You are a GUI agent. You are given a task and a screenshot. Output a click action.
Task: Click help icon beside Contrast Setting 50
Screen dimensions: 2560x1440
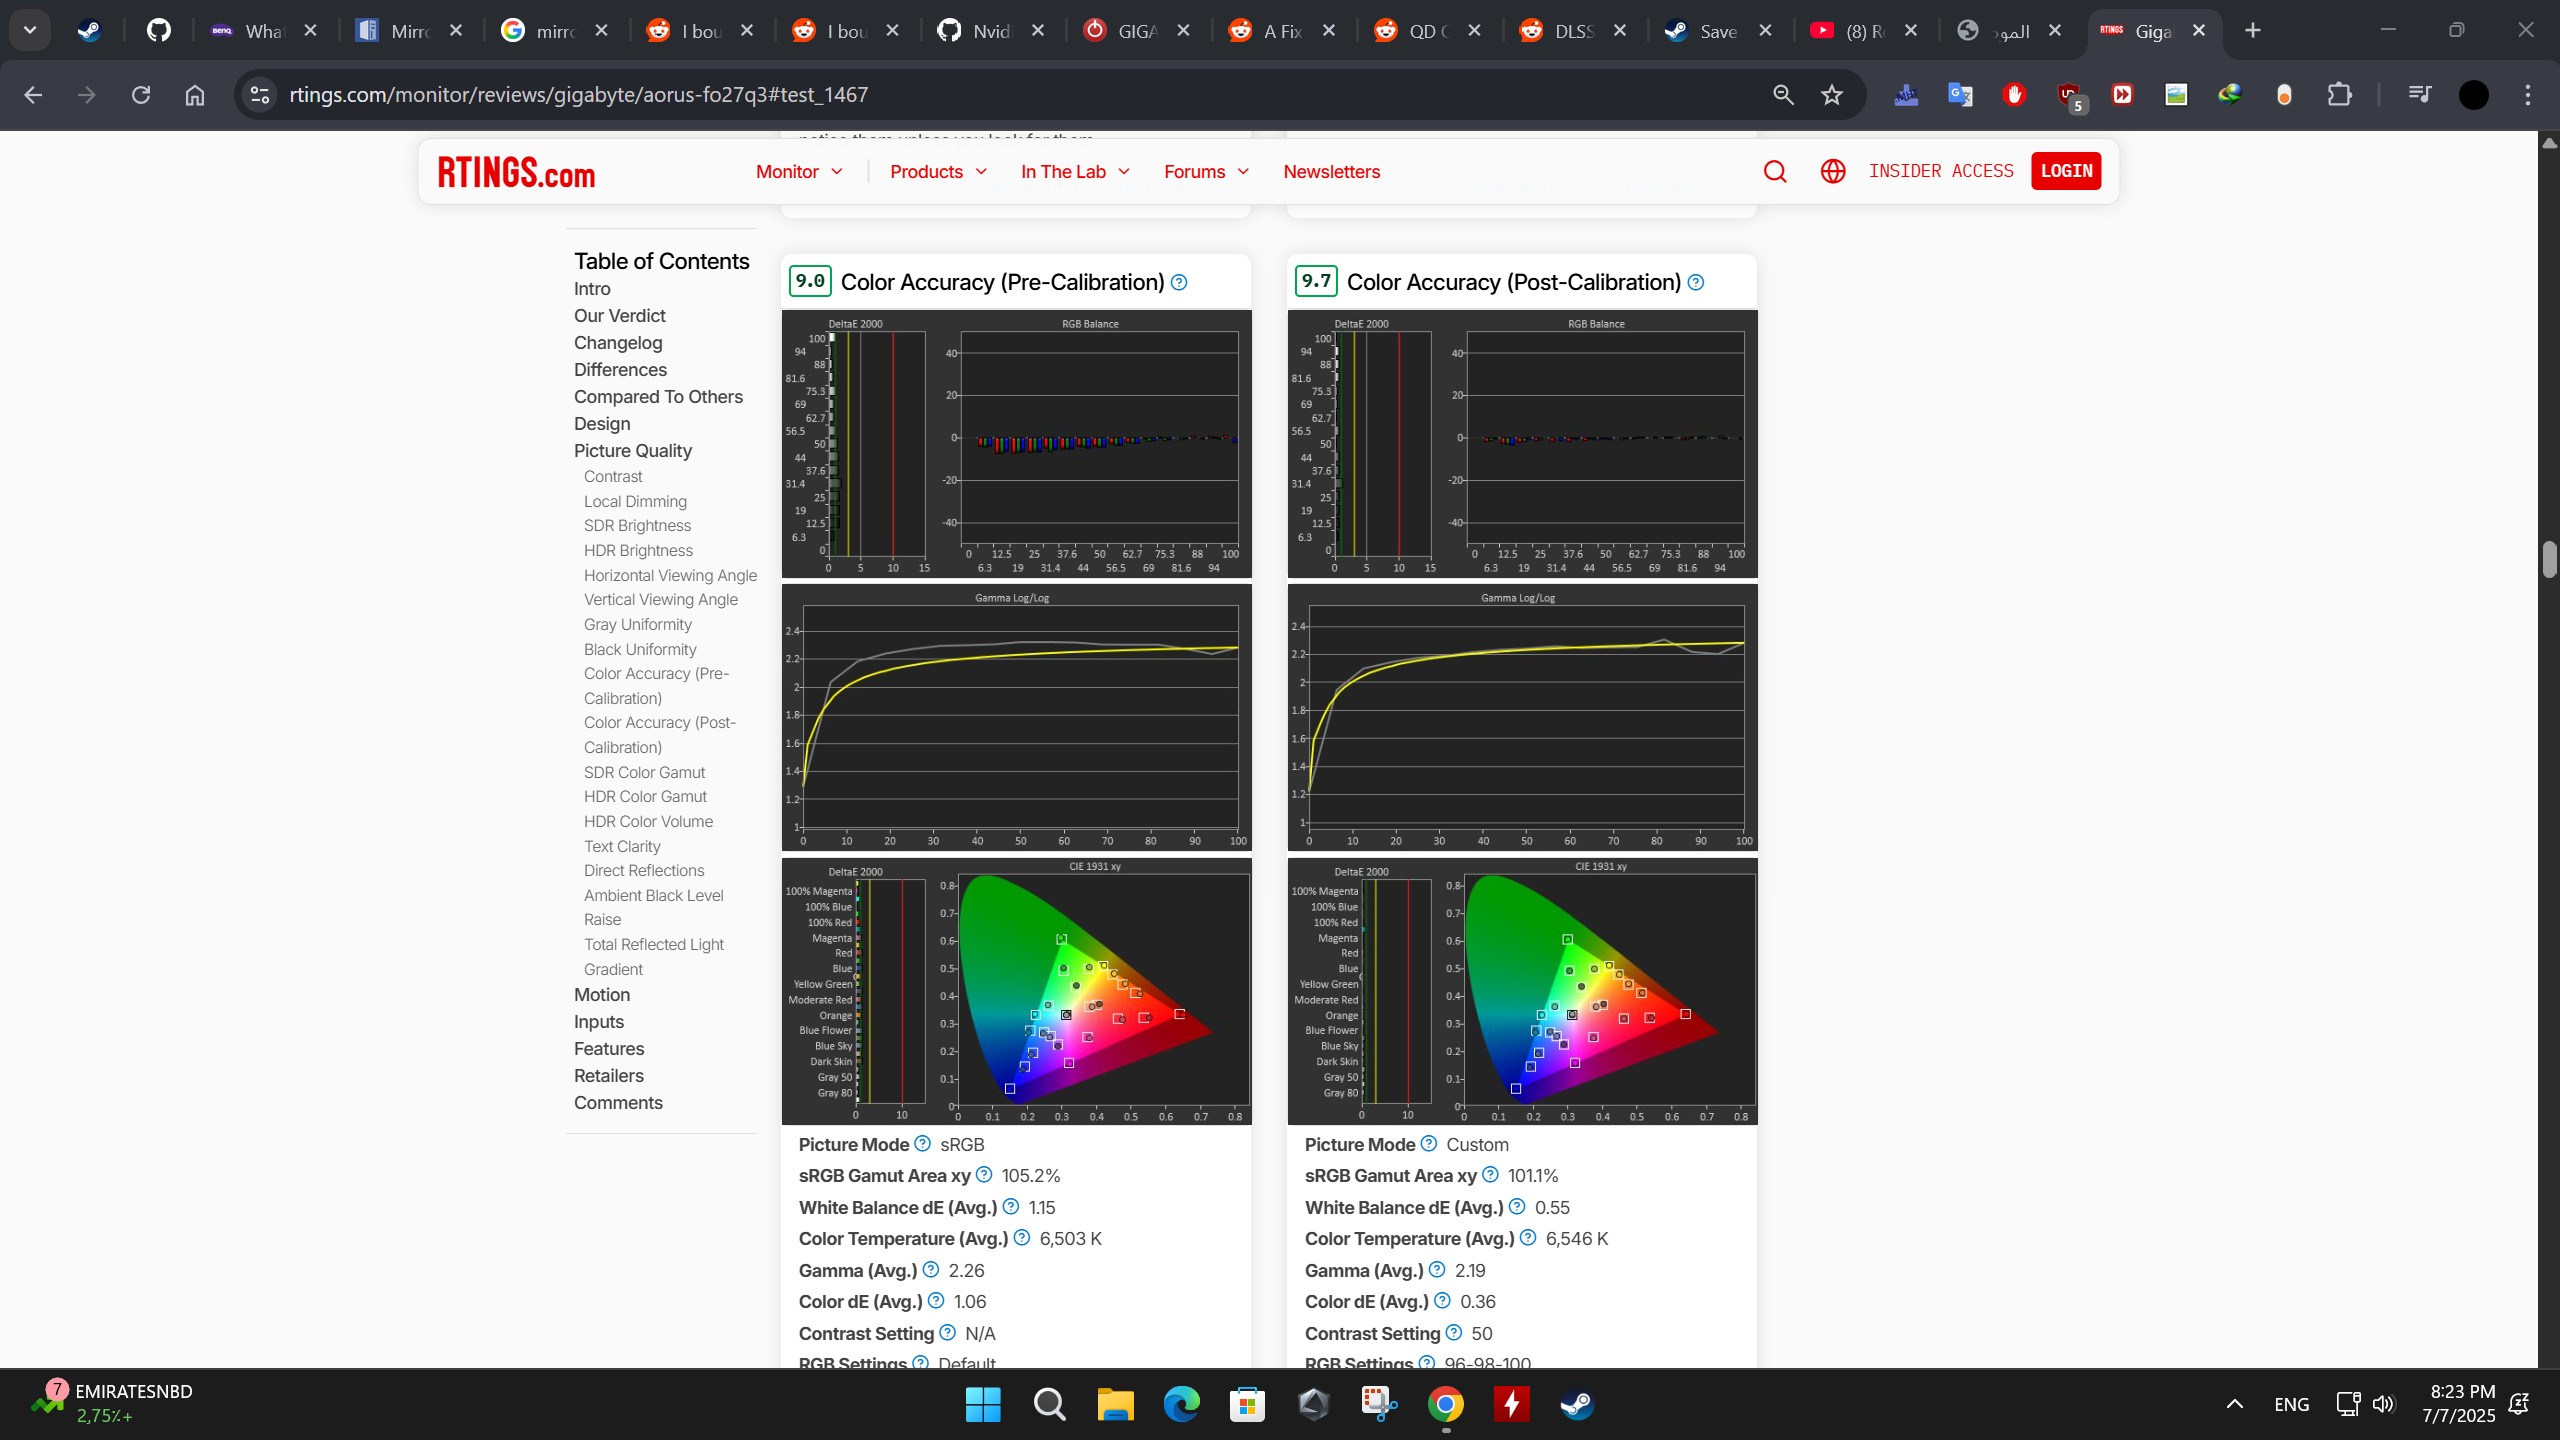[x=1454, y=1333]
